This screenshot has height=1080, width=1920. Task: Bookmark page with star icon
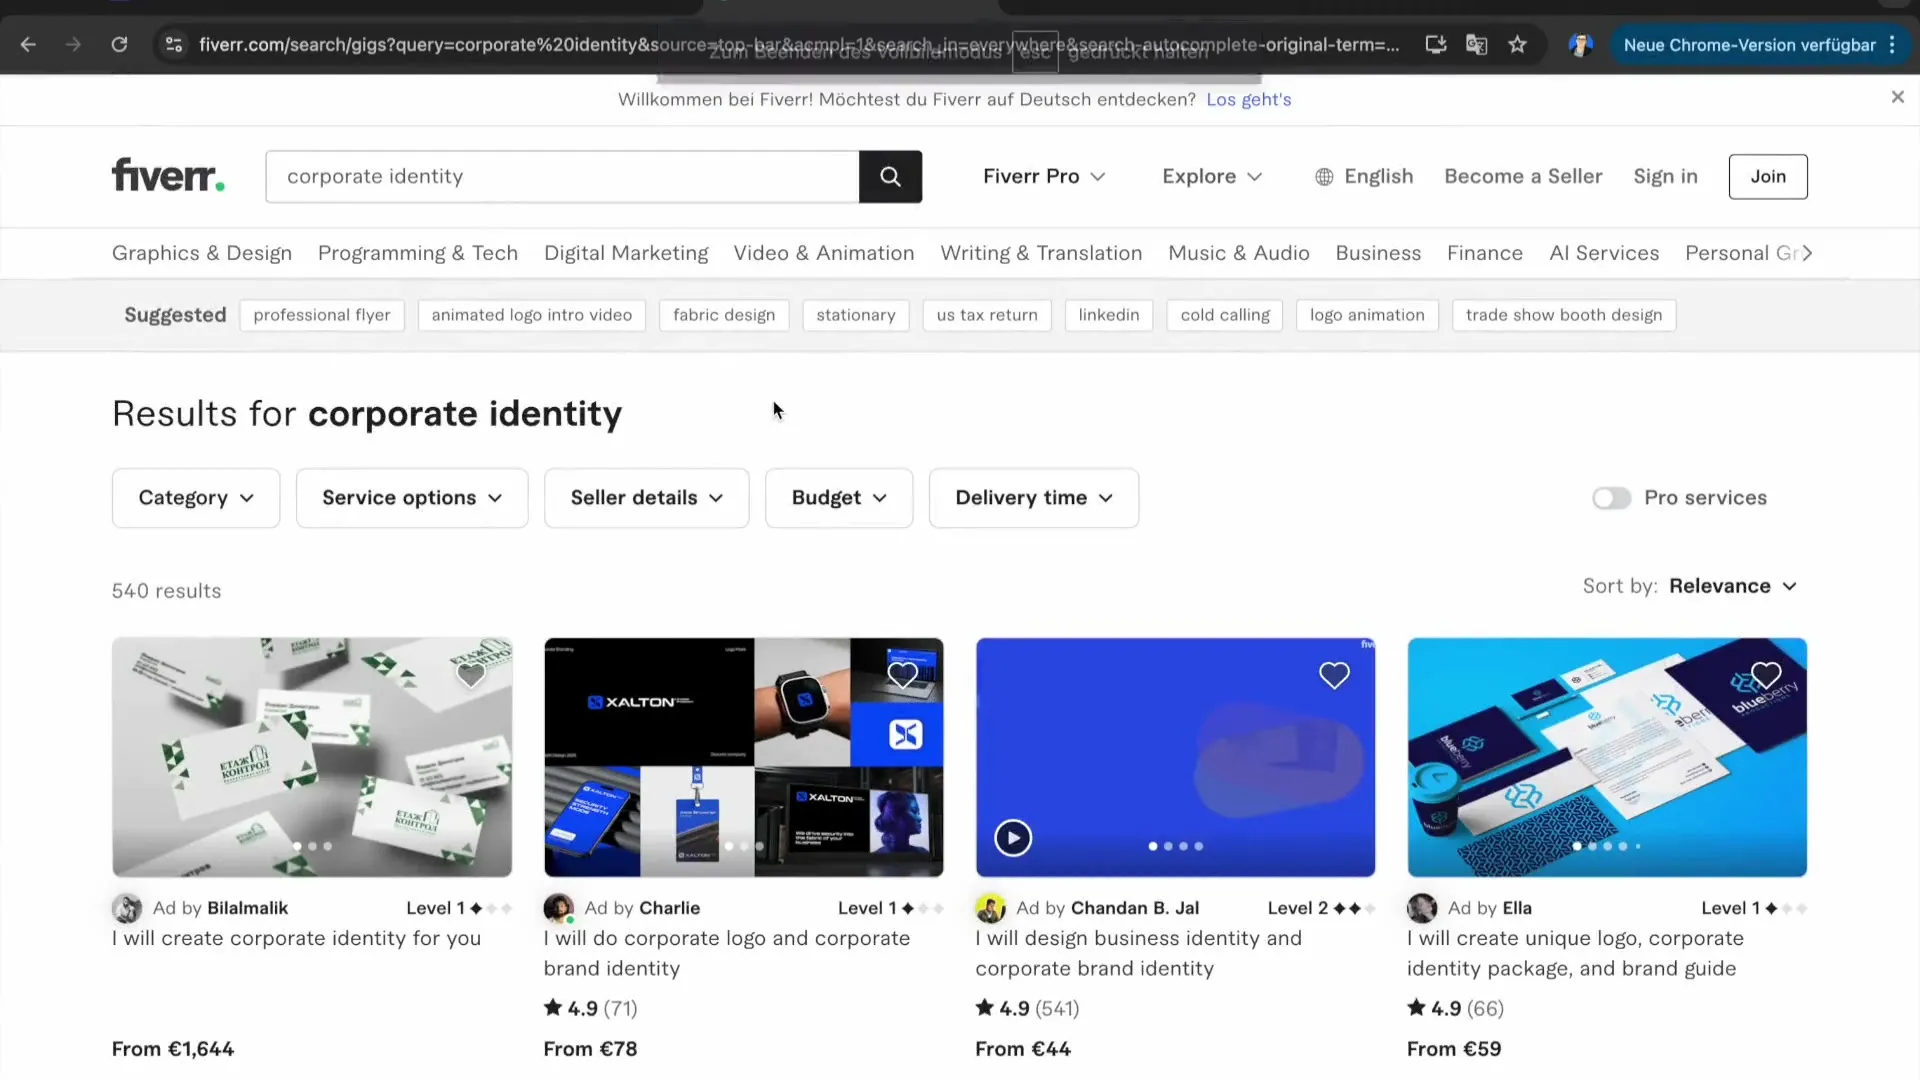1517,45
